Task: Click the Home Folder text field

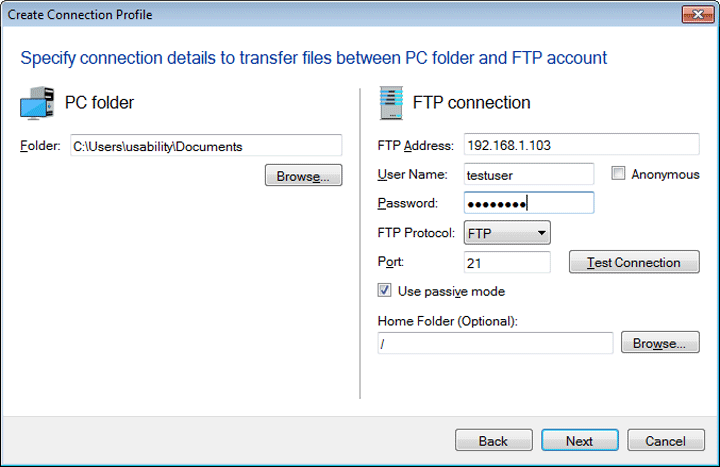Action: (495, 343)
